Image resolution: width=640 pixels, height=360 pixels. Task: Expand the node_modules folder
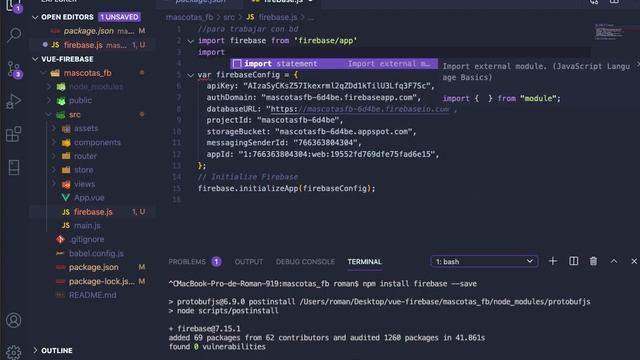49,87
